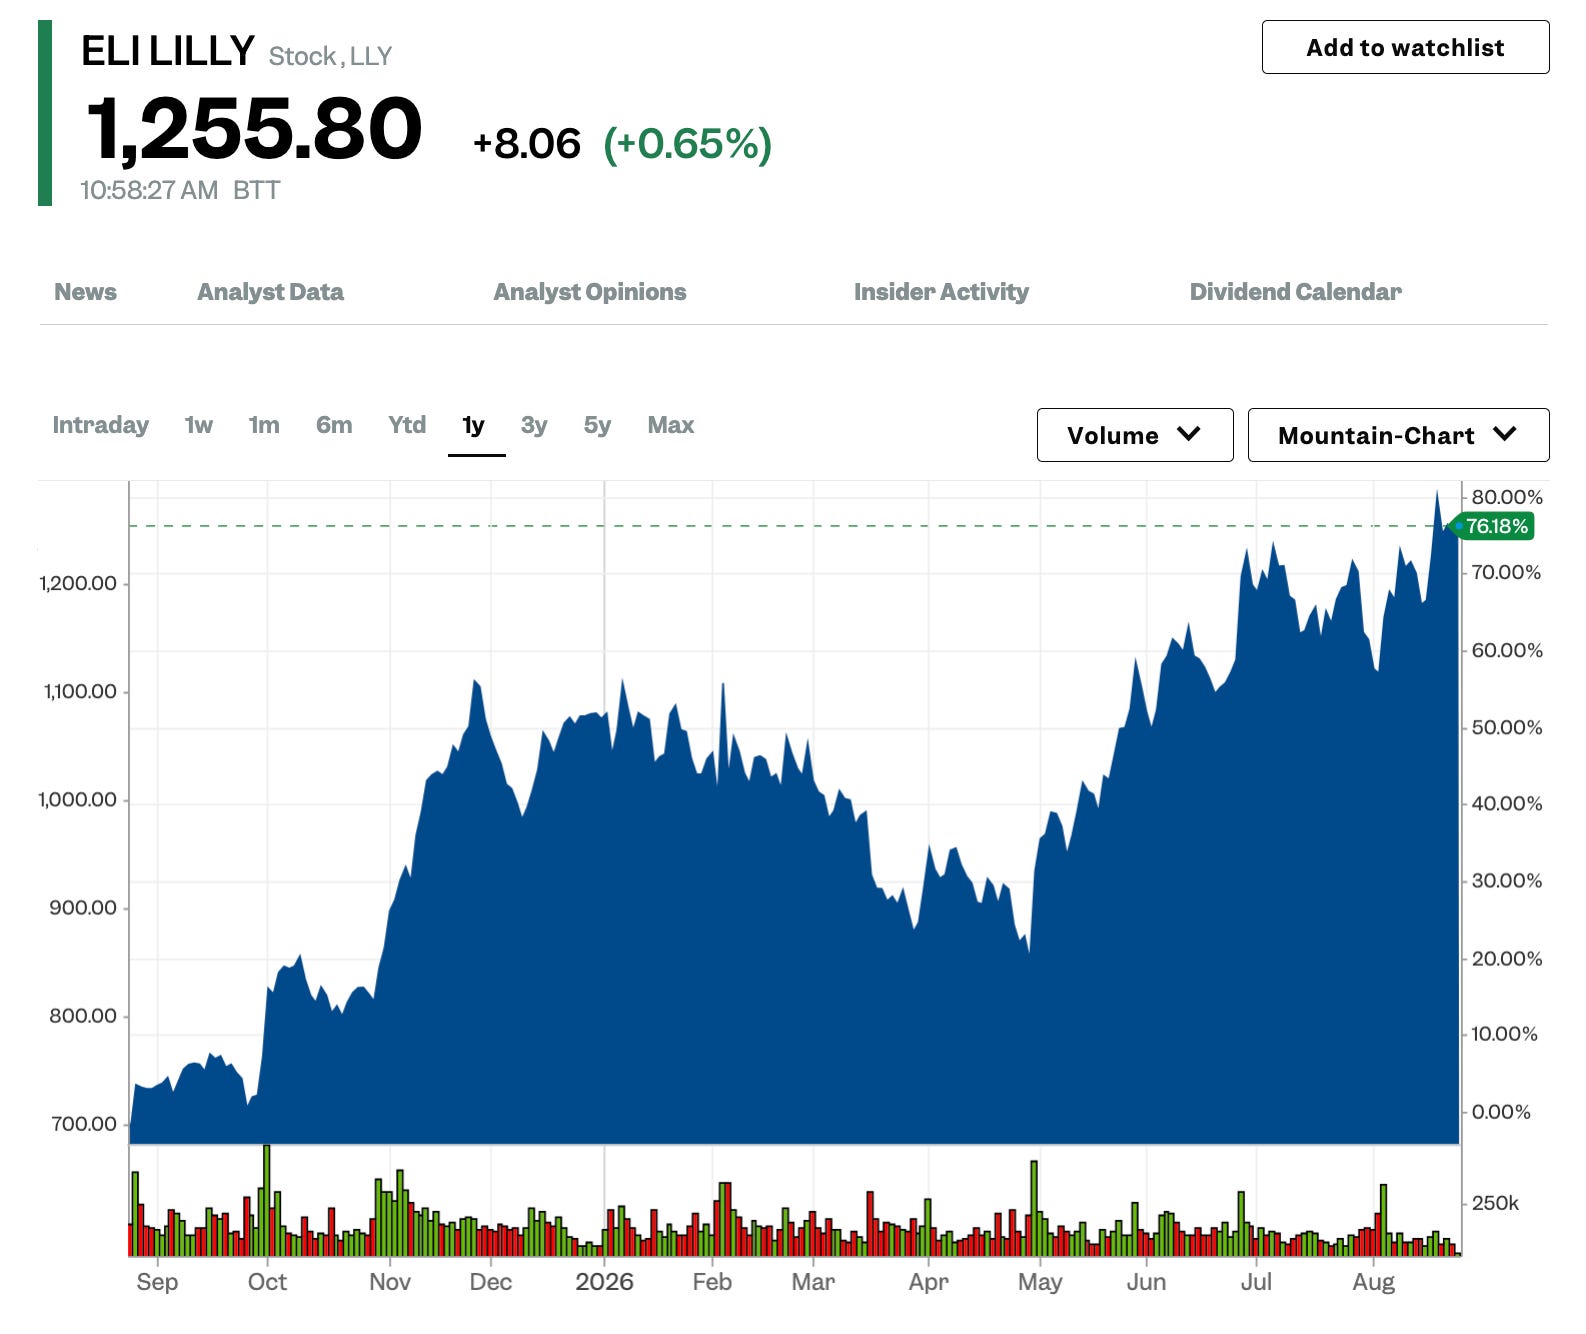
Task: Choose the 5y chart period
Action: (597, 425)
